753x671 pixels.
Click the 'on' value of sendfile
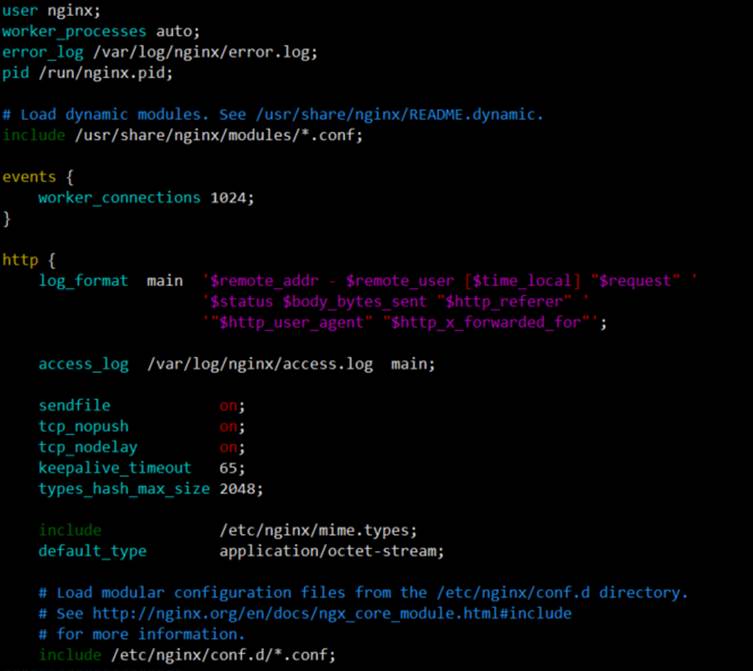click(x=228, y=406)
